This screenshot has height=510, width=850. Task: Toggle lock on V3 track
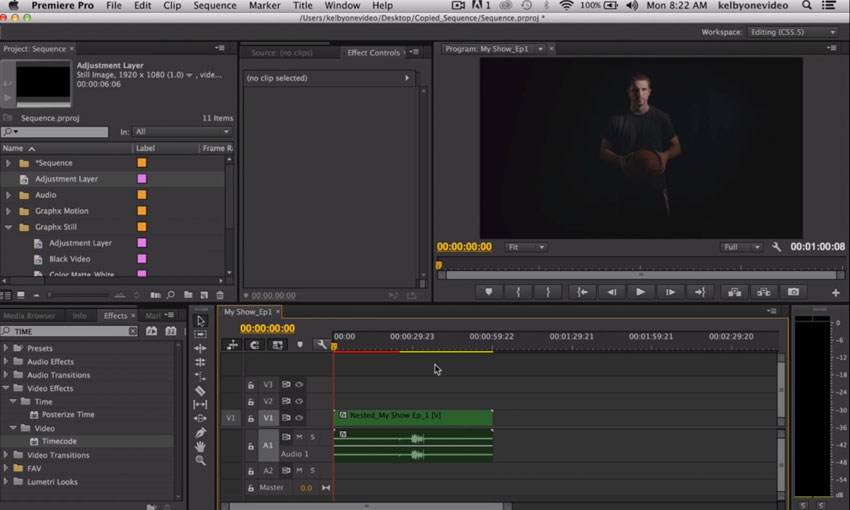pos(250,385)
